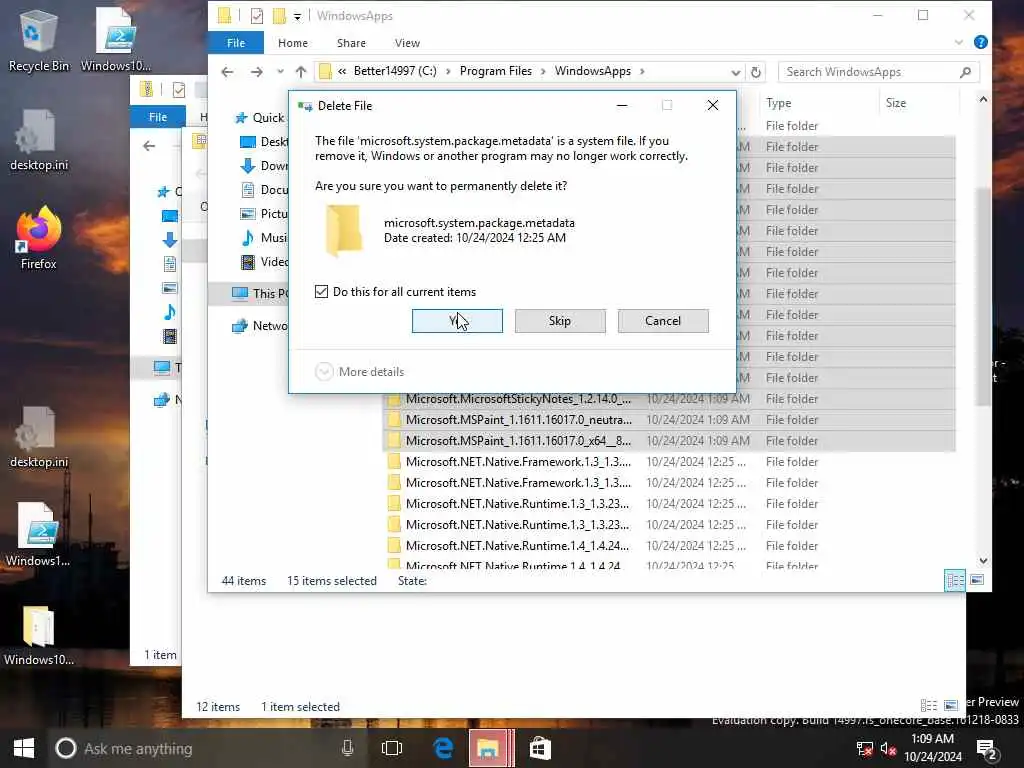
Task: Select the lower desktop.ini file icon
Action: (38, 437)
